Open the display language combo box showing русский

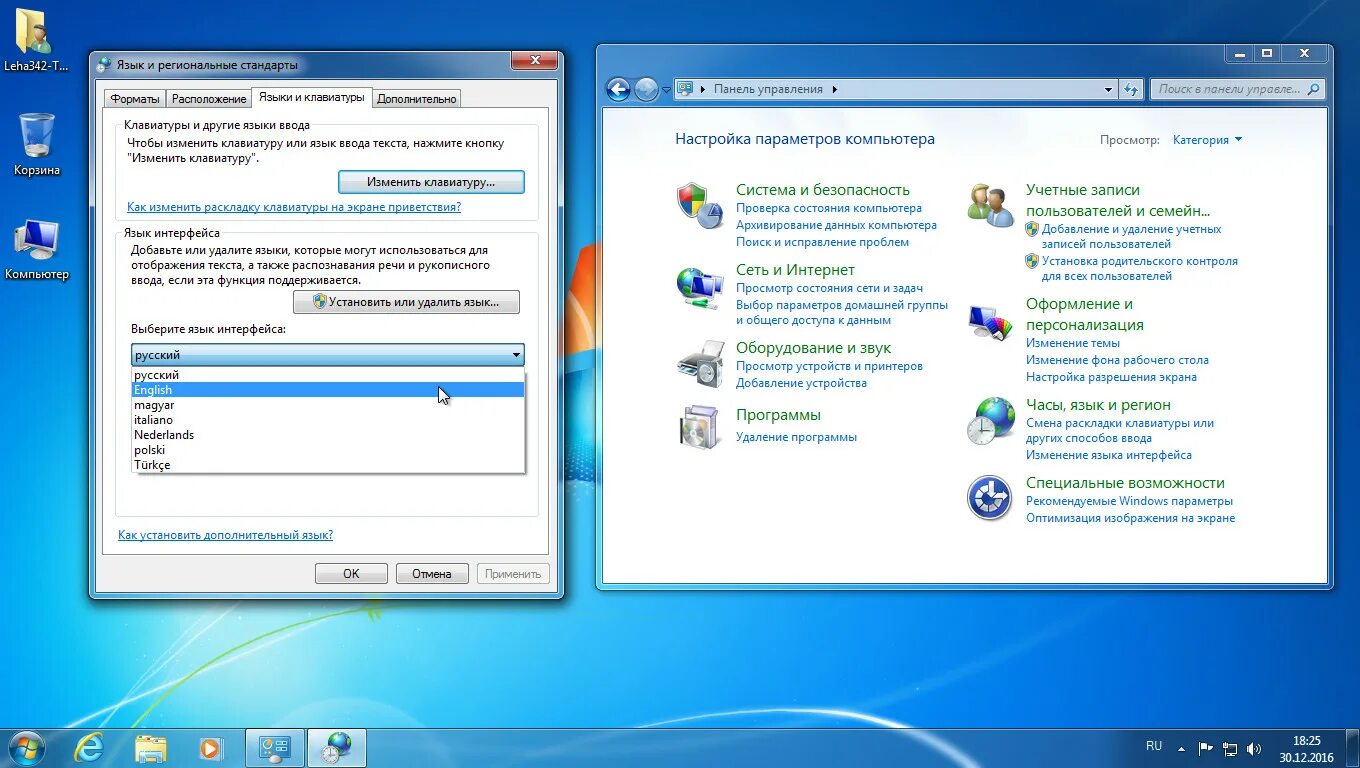click(x=328, y=355)
